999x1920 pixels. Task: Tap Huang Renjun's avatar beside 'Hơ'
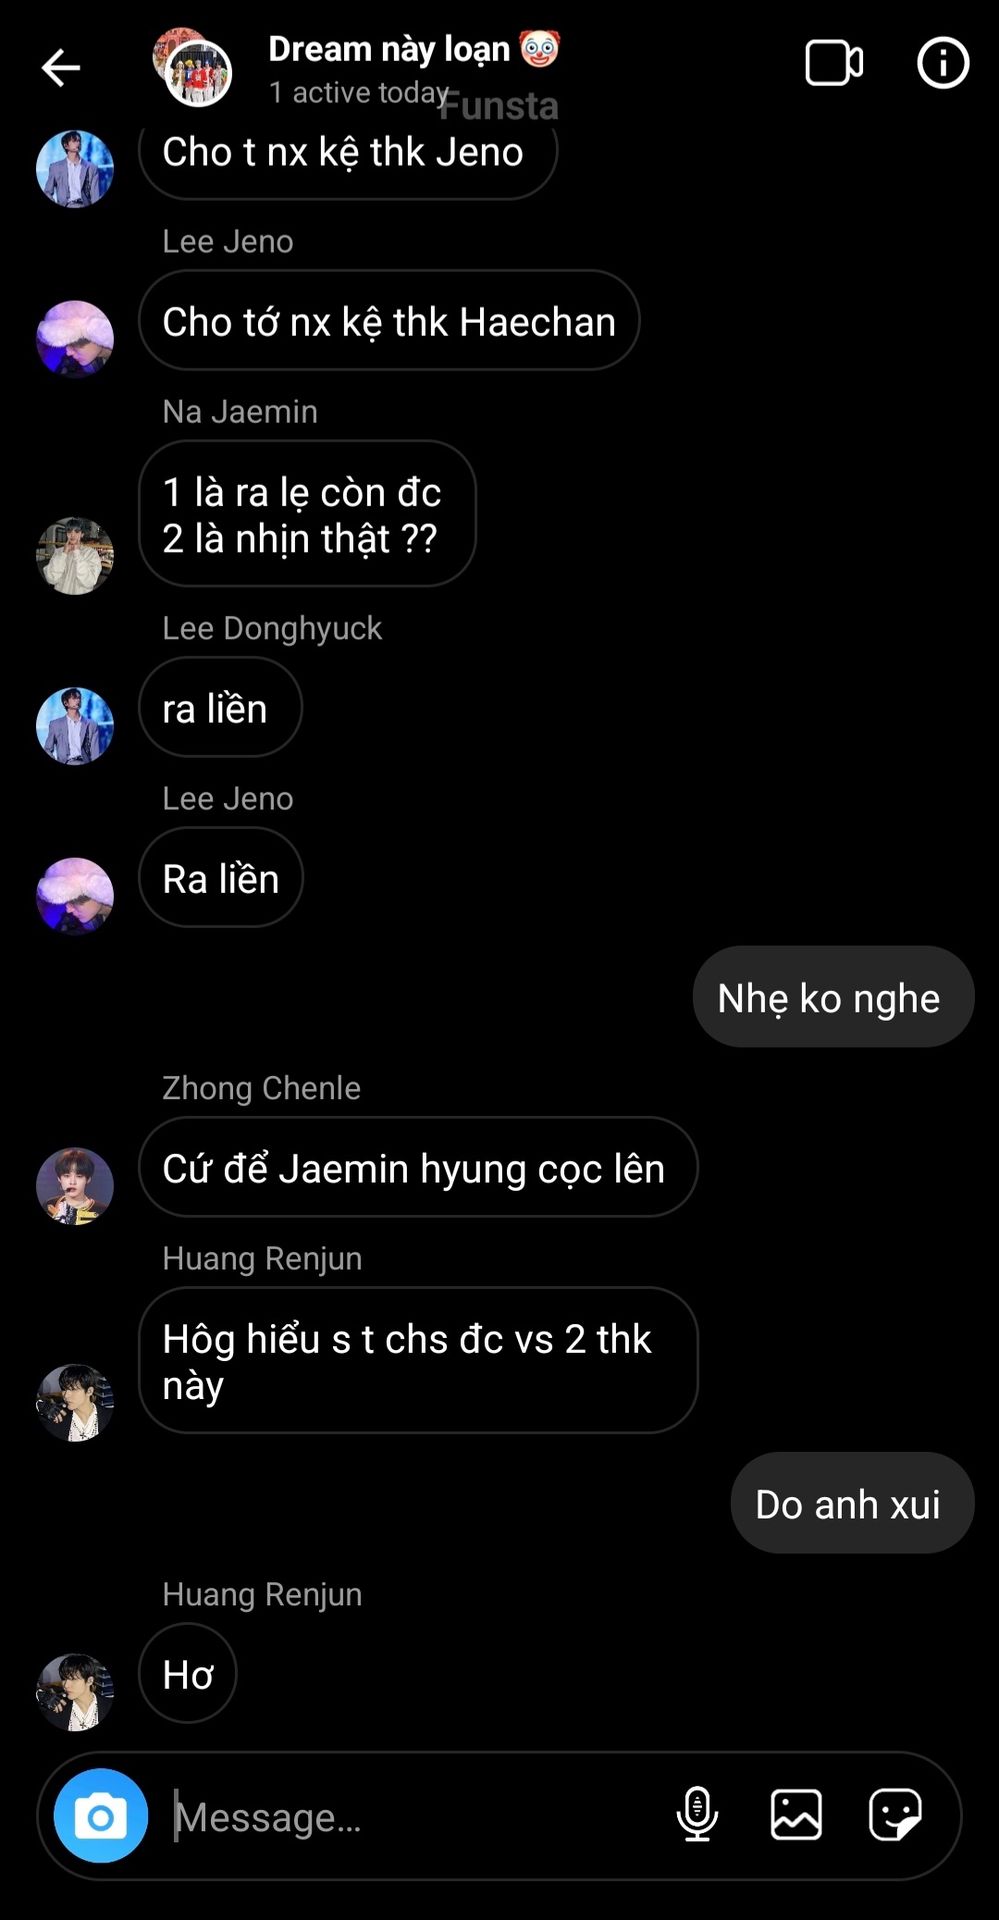(x=75, y=1692)
